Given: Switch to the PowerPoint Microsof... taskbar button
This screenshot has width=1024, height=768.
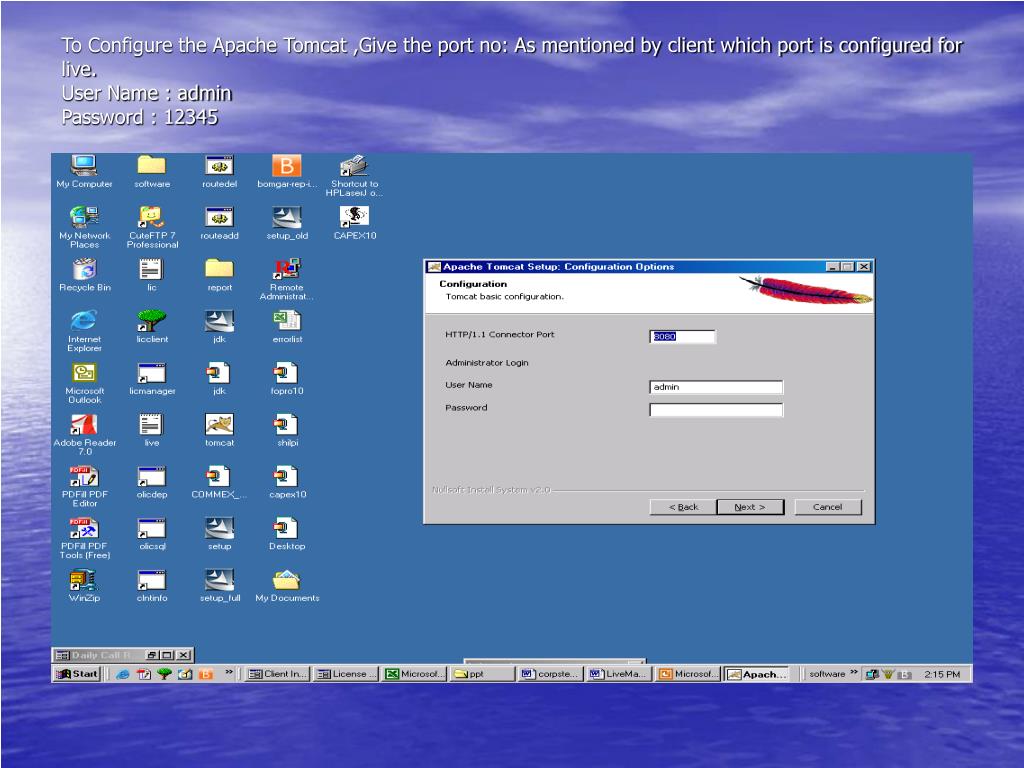Looking at the screenshot, I should 688,674.
